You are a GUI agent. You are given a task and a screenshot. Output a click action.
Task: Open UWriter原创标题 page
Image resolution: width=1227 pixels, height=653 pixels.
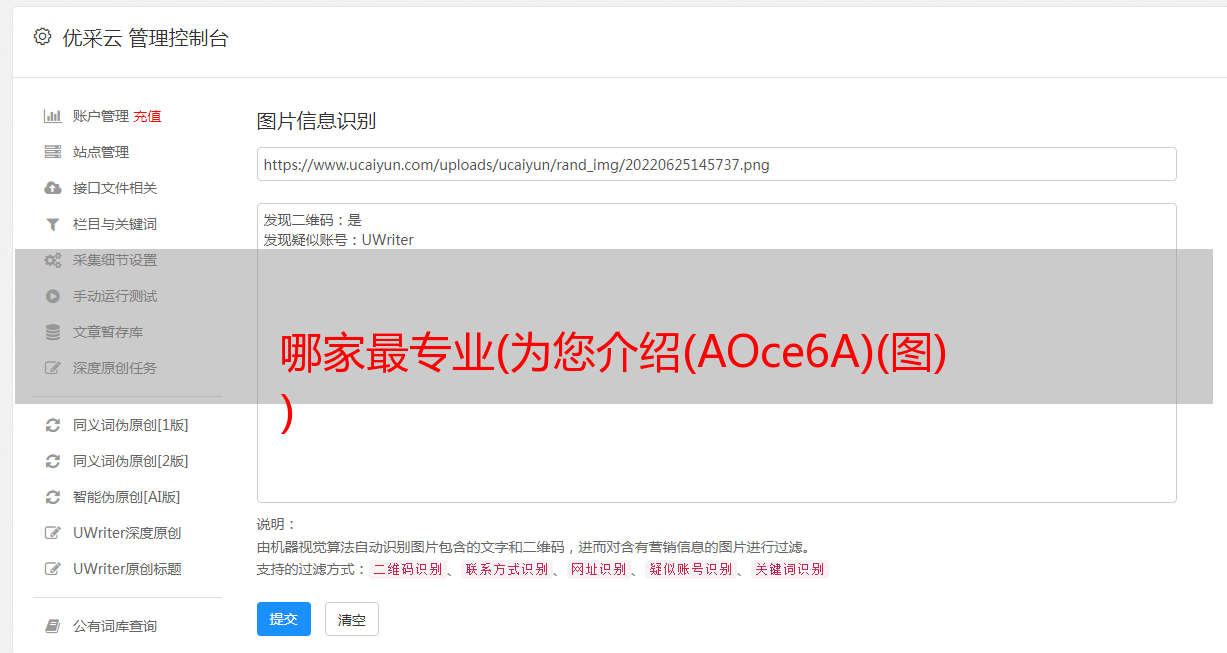click(x=127, y=569)
